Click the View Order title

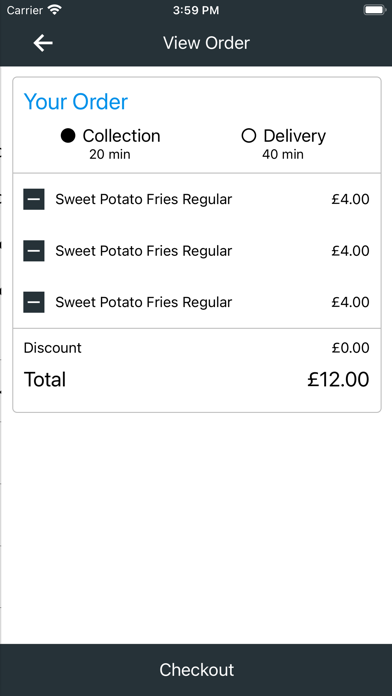[x=206, y=43]
